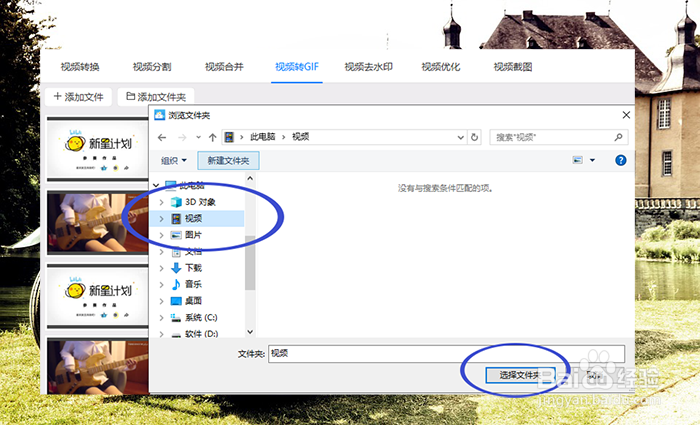This screenshot has width=700, height=425.
Task: Expand the 下载 tree node
Action: click(x=162, y=268)
